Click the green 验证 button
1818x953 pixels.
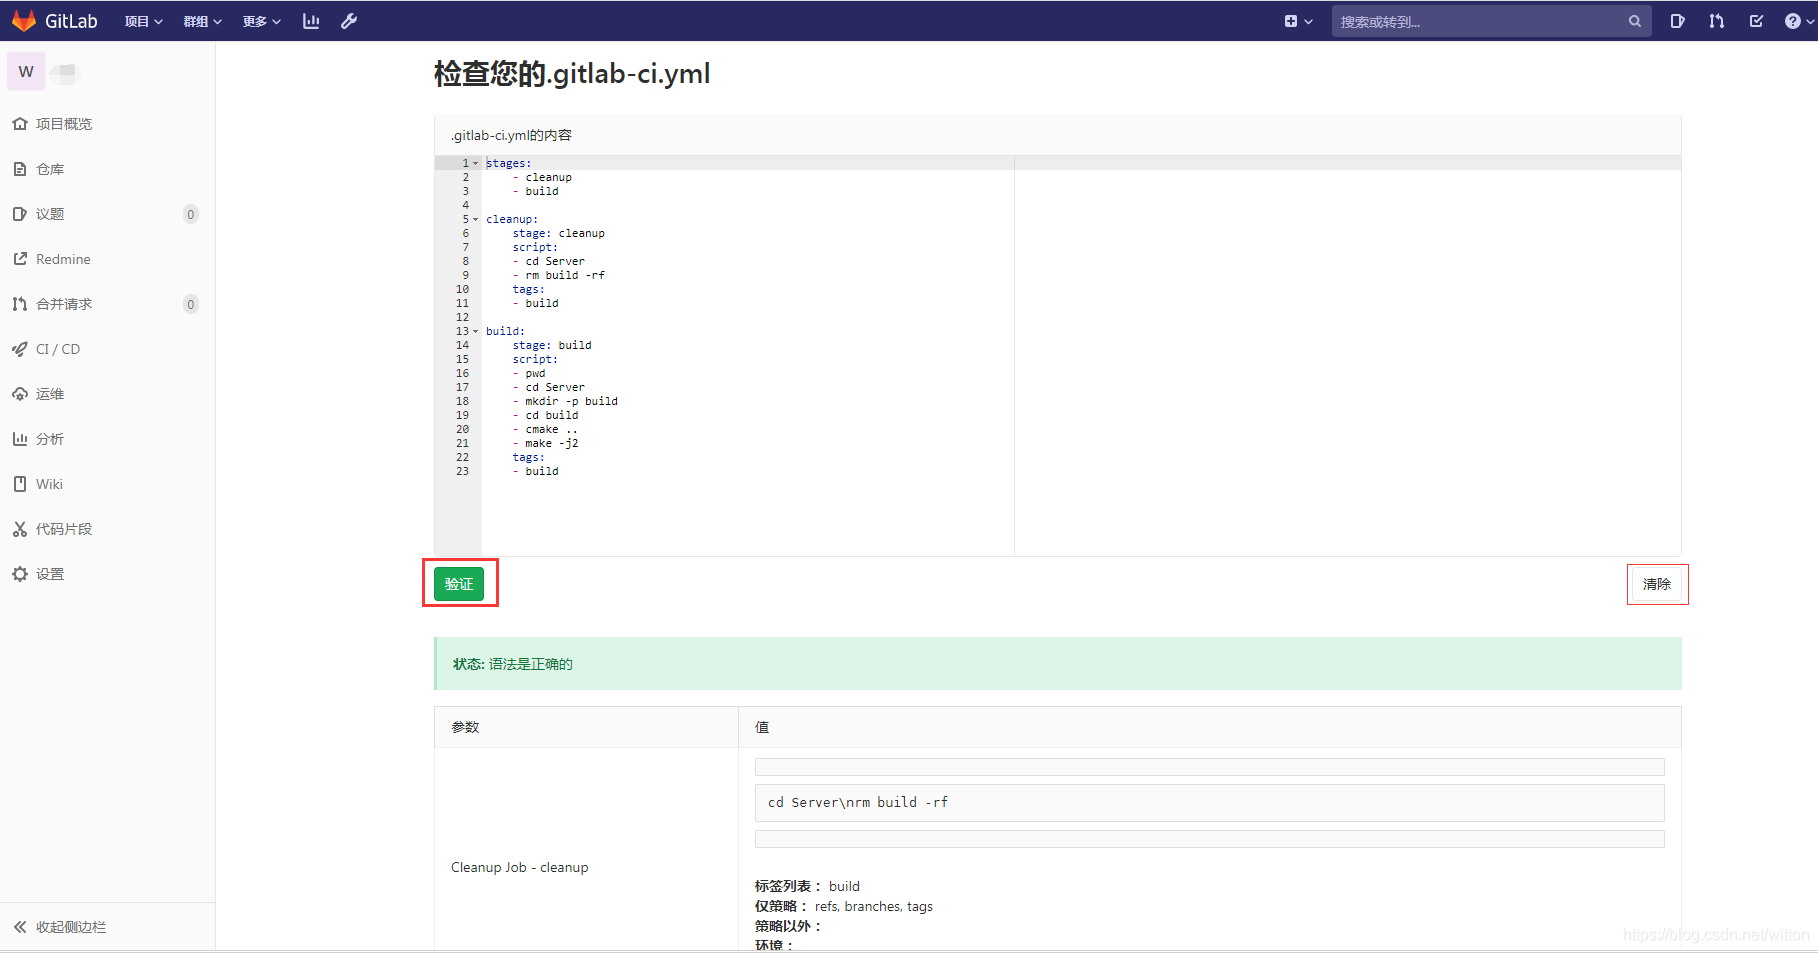point(459,584)
